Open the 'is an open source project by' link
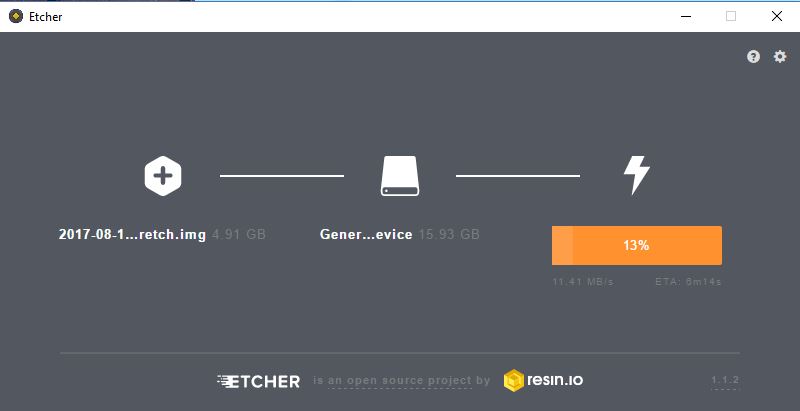This screenshot has width=800, height=411. pos(402,380)
